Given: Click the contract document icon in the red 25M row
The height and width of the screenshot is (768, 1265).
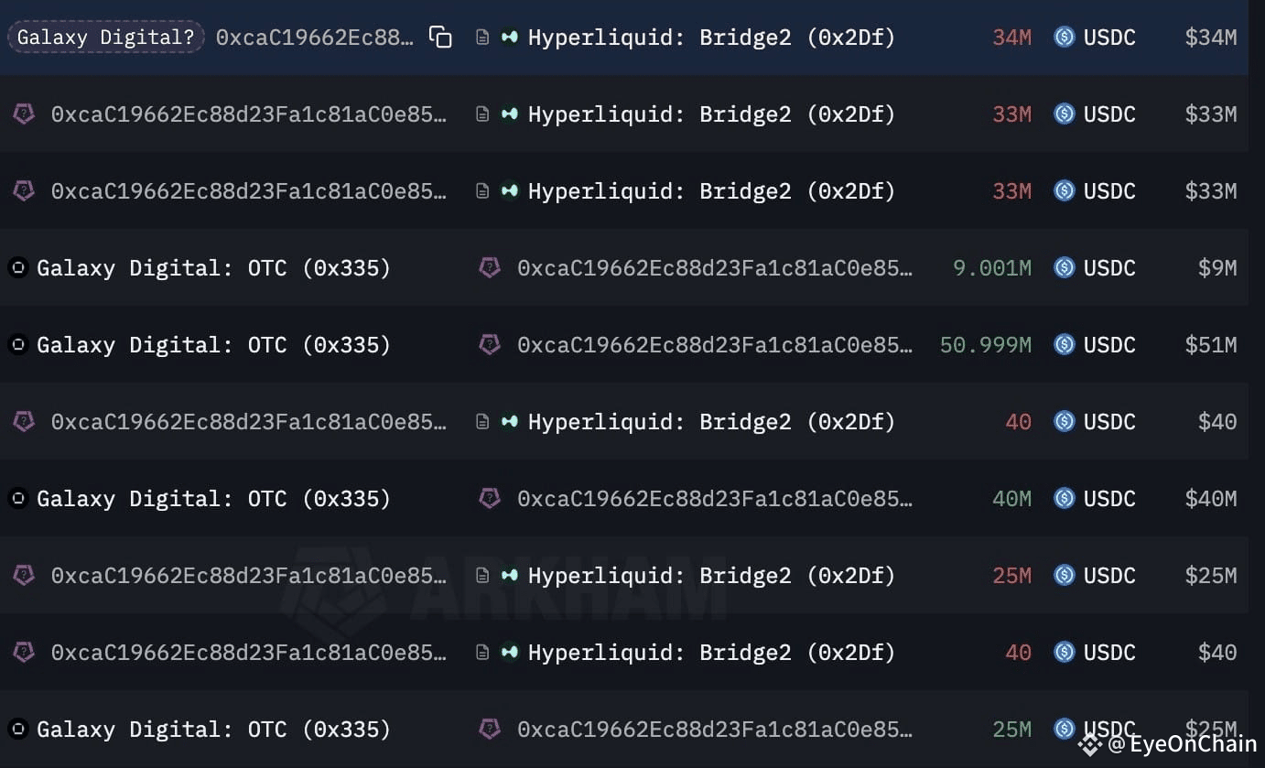Looking at the screenshot, I should [482, 575].
